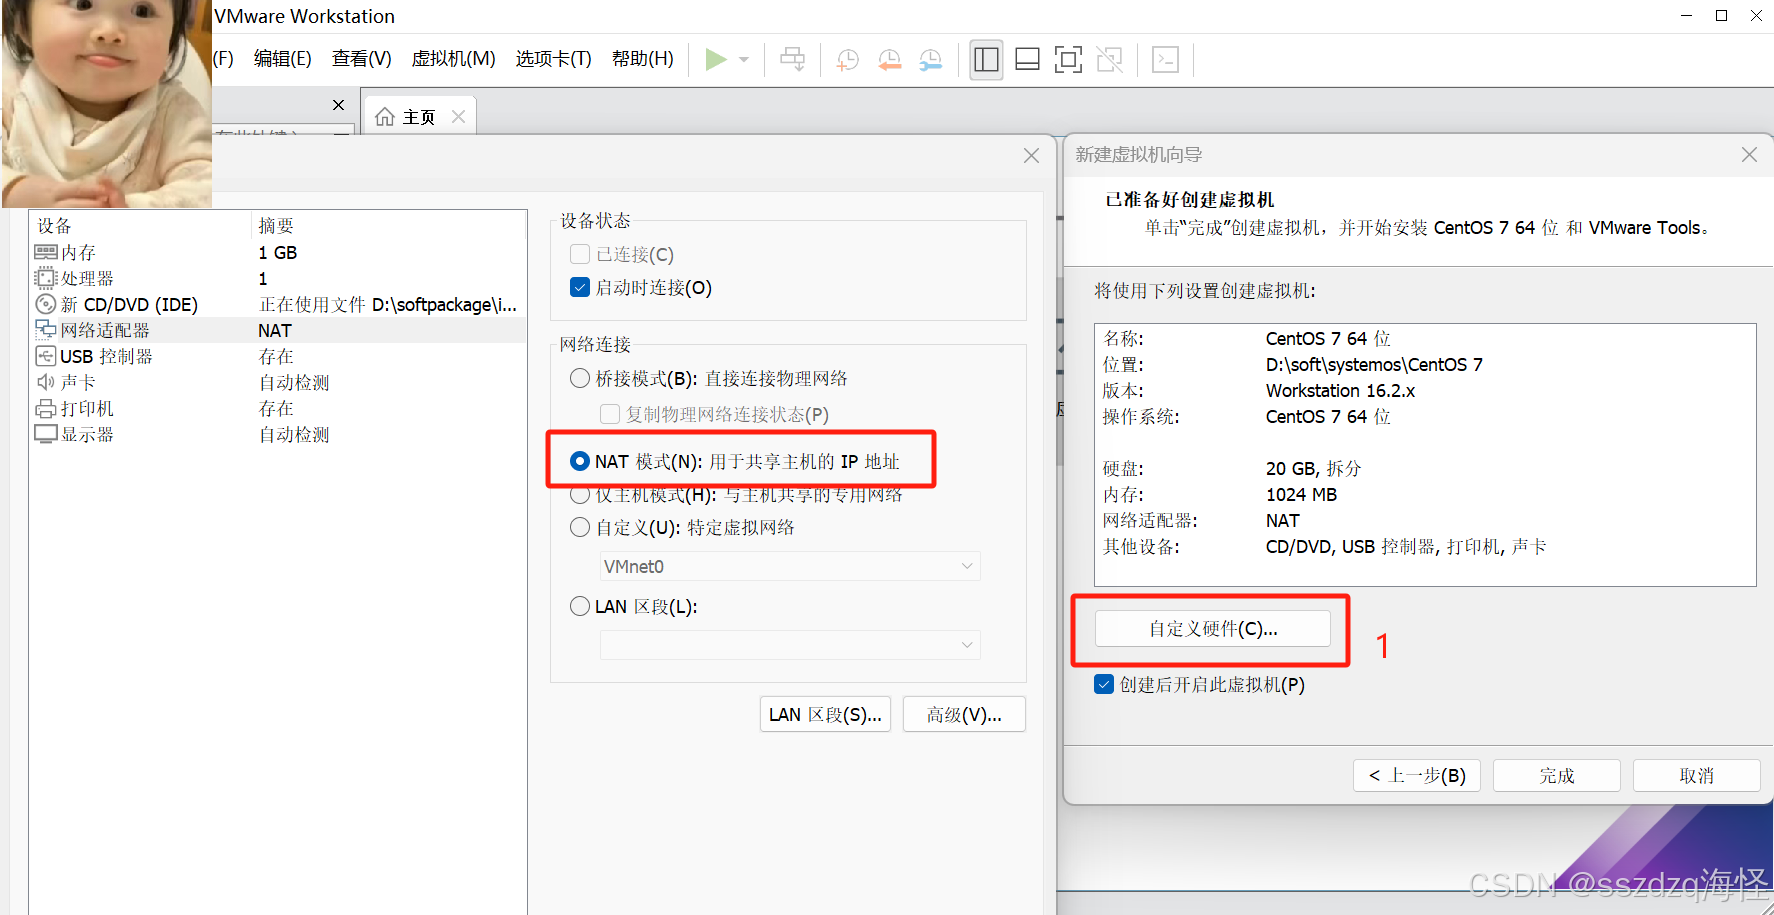Select the 网络适配器 device row
This screenshot has width=1774, height=915.
click(278, 331)
